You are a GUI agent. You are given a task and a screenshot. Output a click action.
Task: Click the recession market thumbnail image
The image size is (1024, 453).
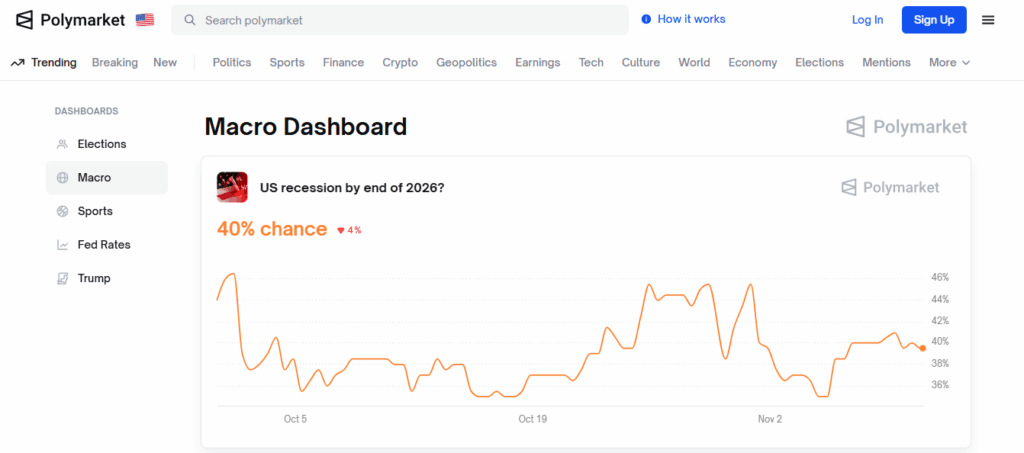coord(232,187)
